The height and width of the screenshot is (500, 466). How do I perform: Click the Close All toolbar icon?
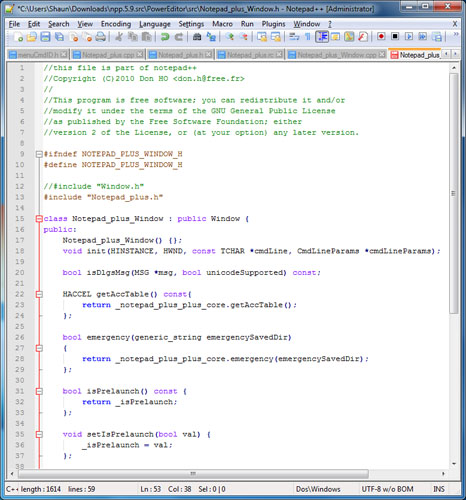pyautogui.click(x=87, y=37)
